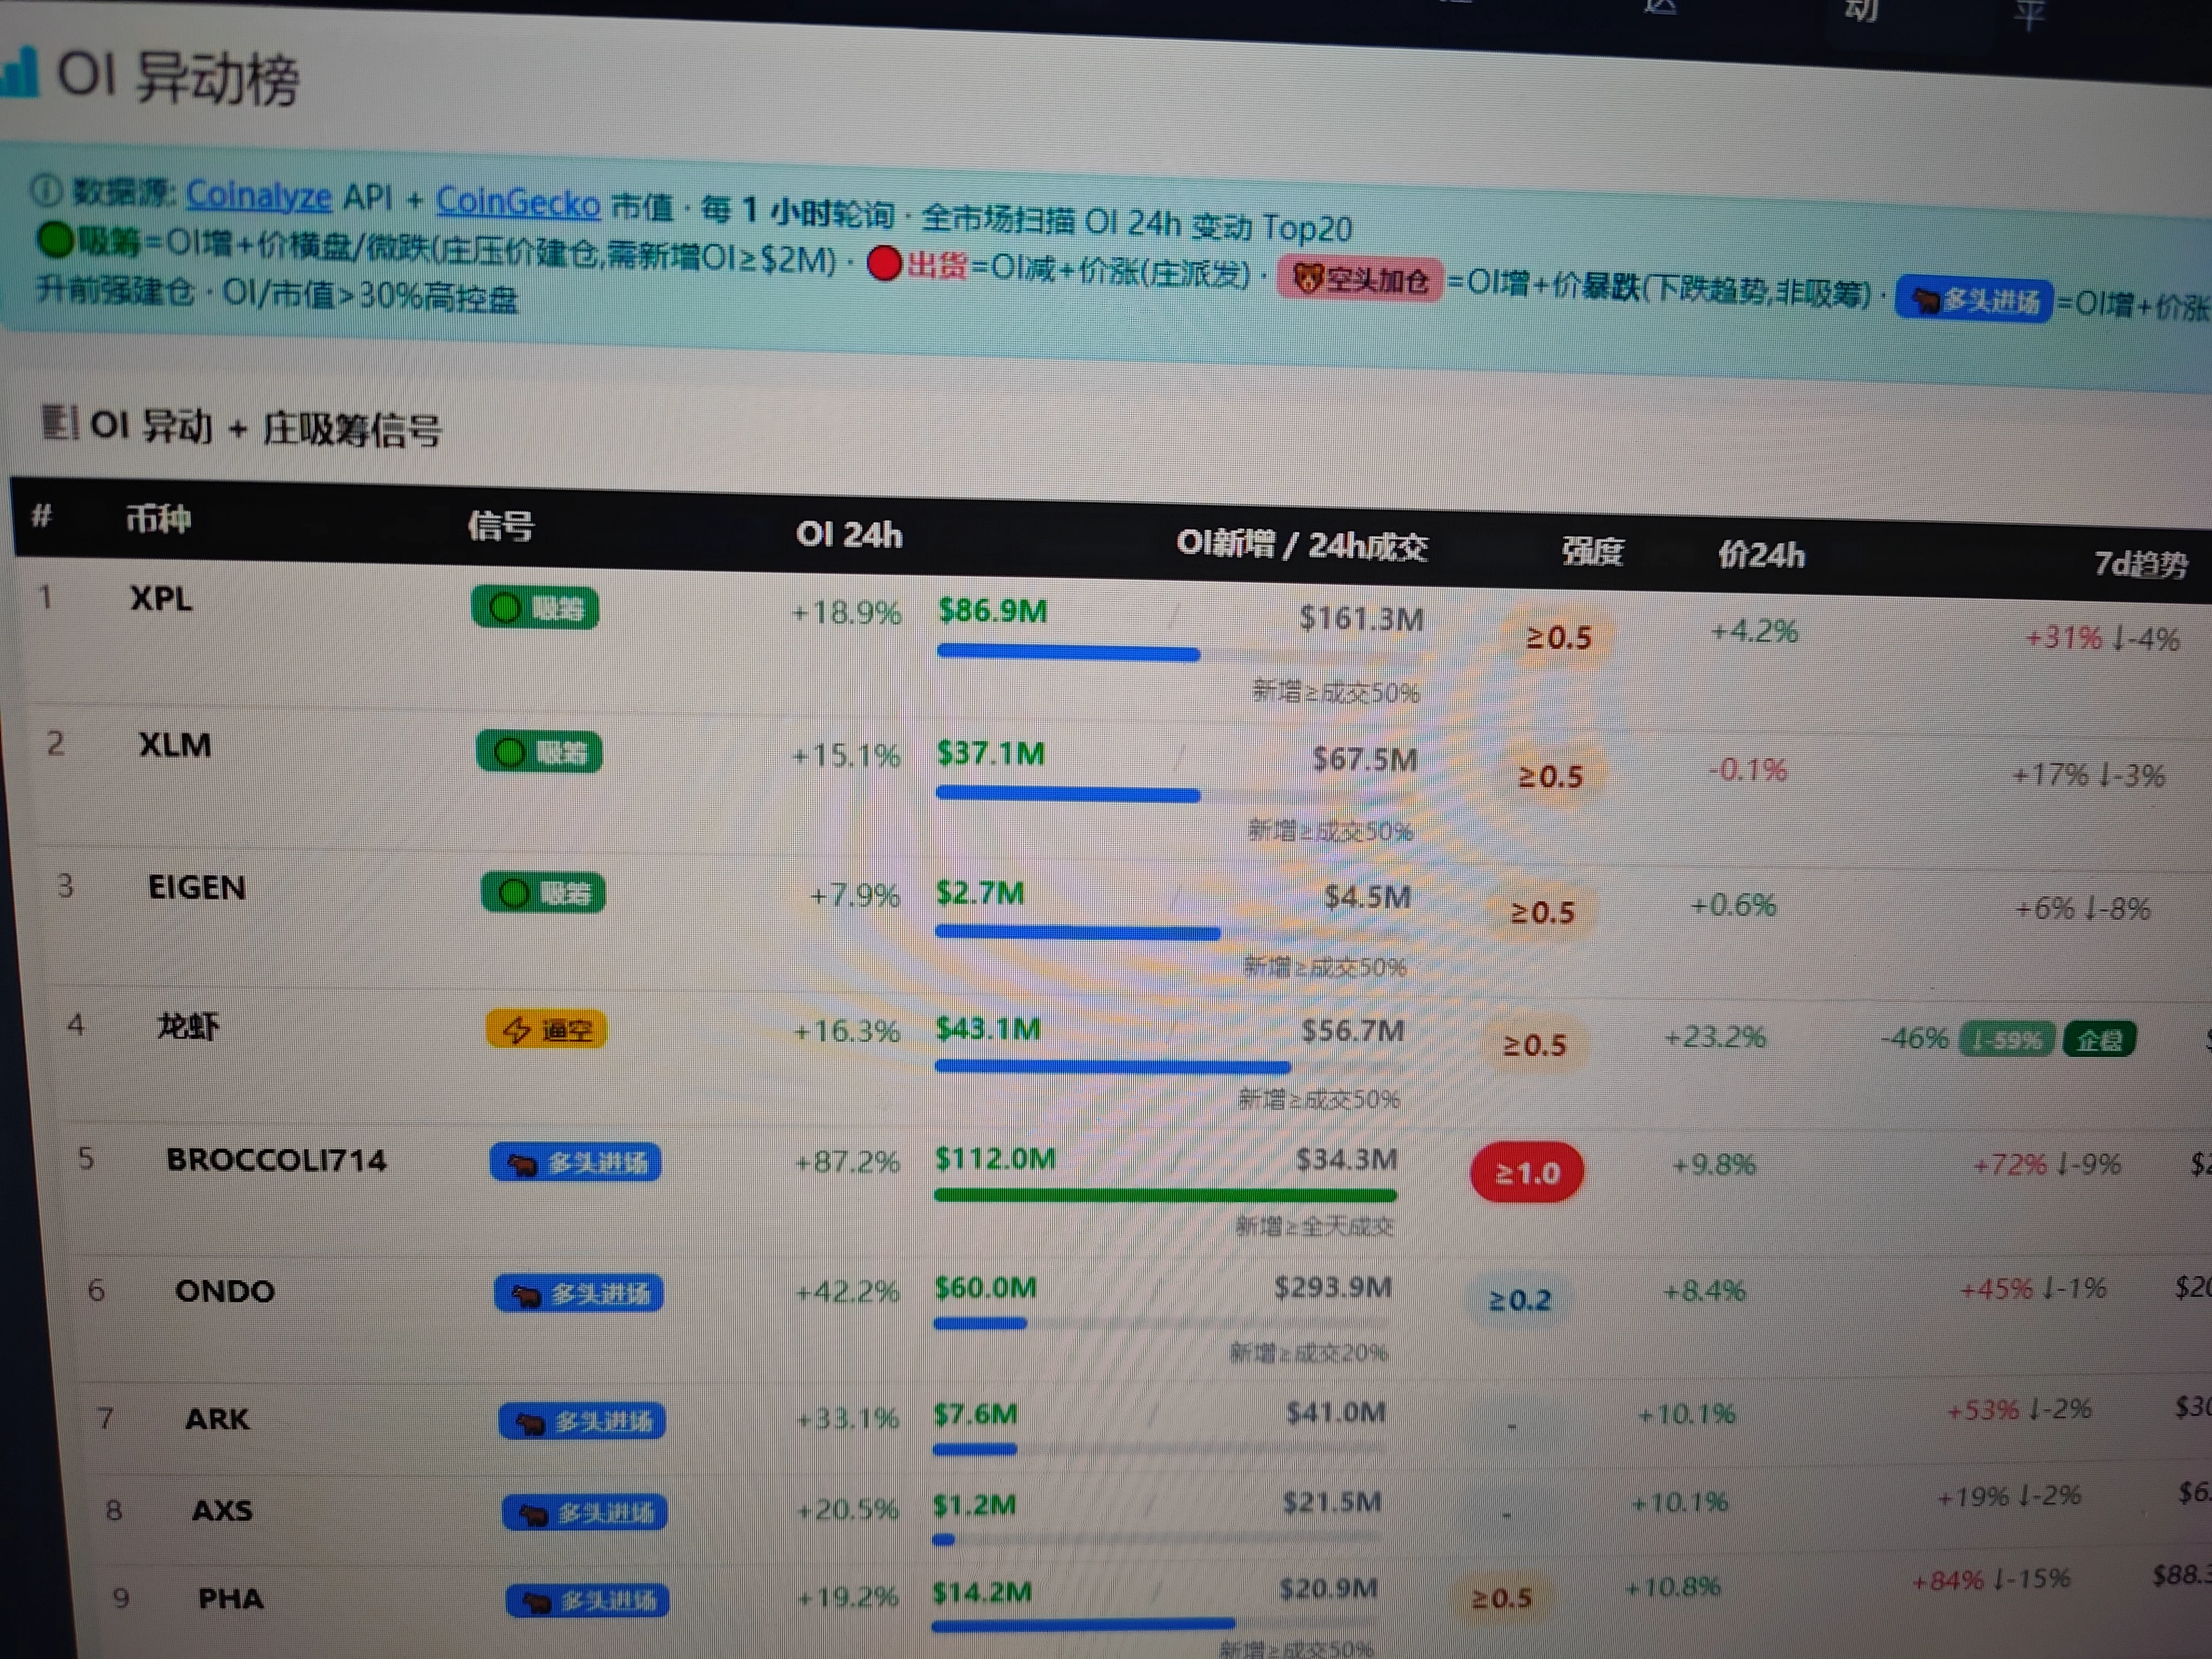Sort by the OI 24h column header
The width and height of the screenshot is (2212, 1659).
pos(849,535)
